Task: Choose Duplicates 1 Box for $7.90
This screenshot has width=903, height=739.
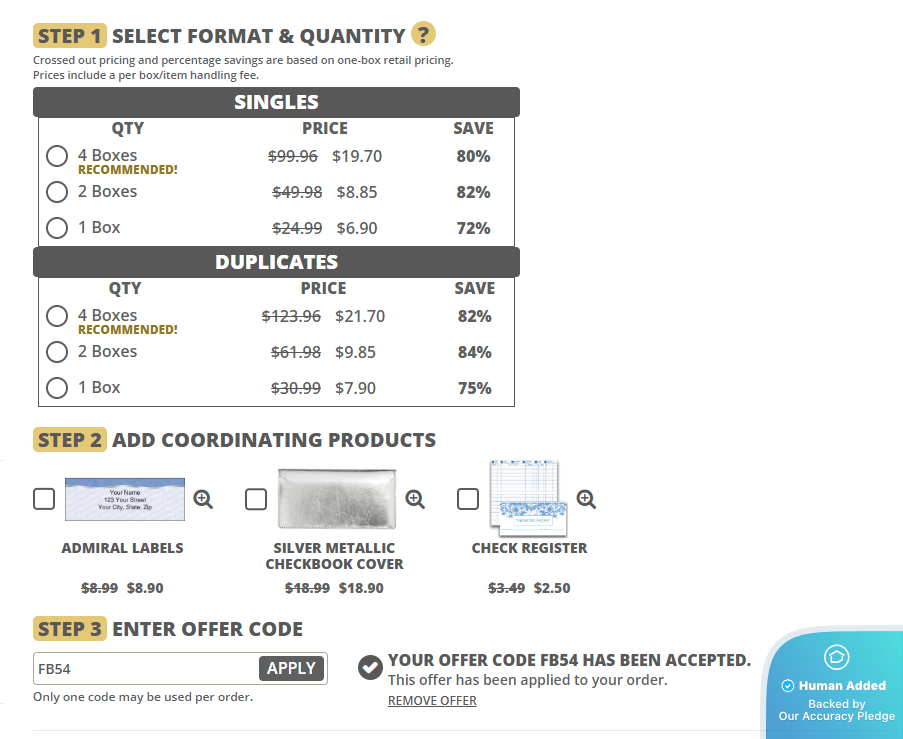Action: pos(57,388)
